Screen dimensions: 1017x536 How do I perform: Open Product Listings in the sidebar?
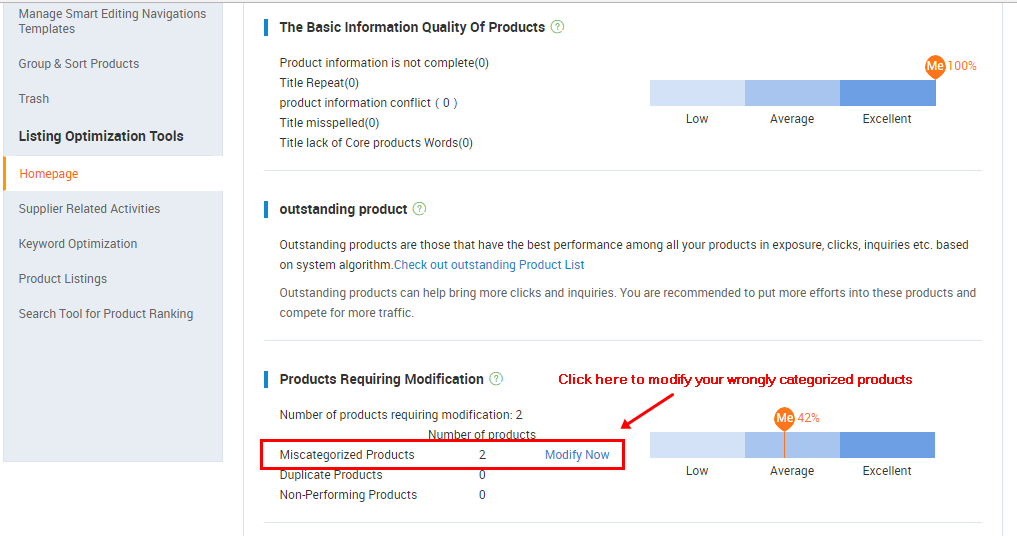tap(63, 279)
